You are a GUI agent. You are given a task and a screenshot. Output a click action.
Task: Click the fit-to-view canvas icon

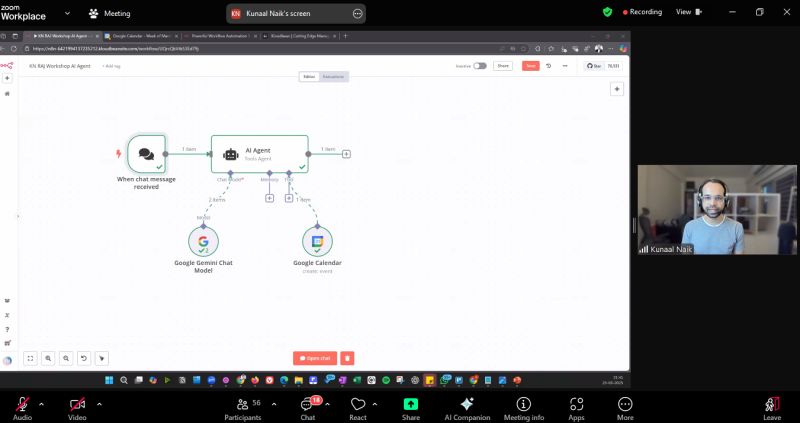30,358
